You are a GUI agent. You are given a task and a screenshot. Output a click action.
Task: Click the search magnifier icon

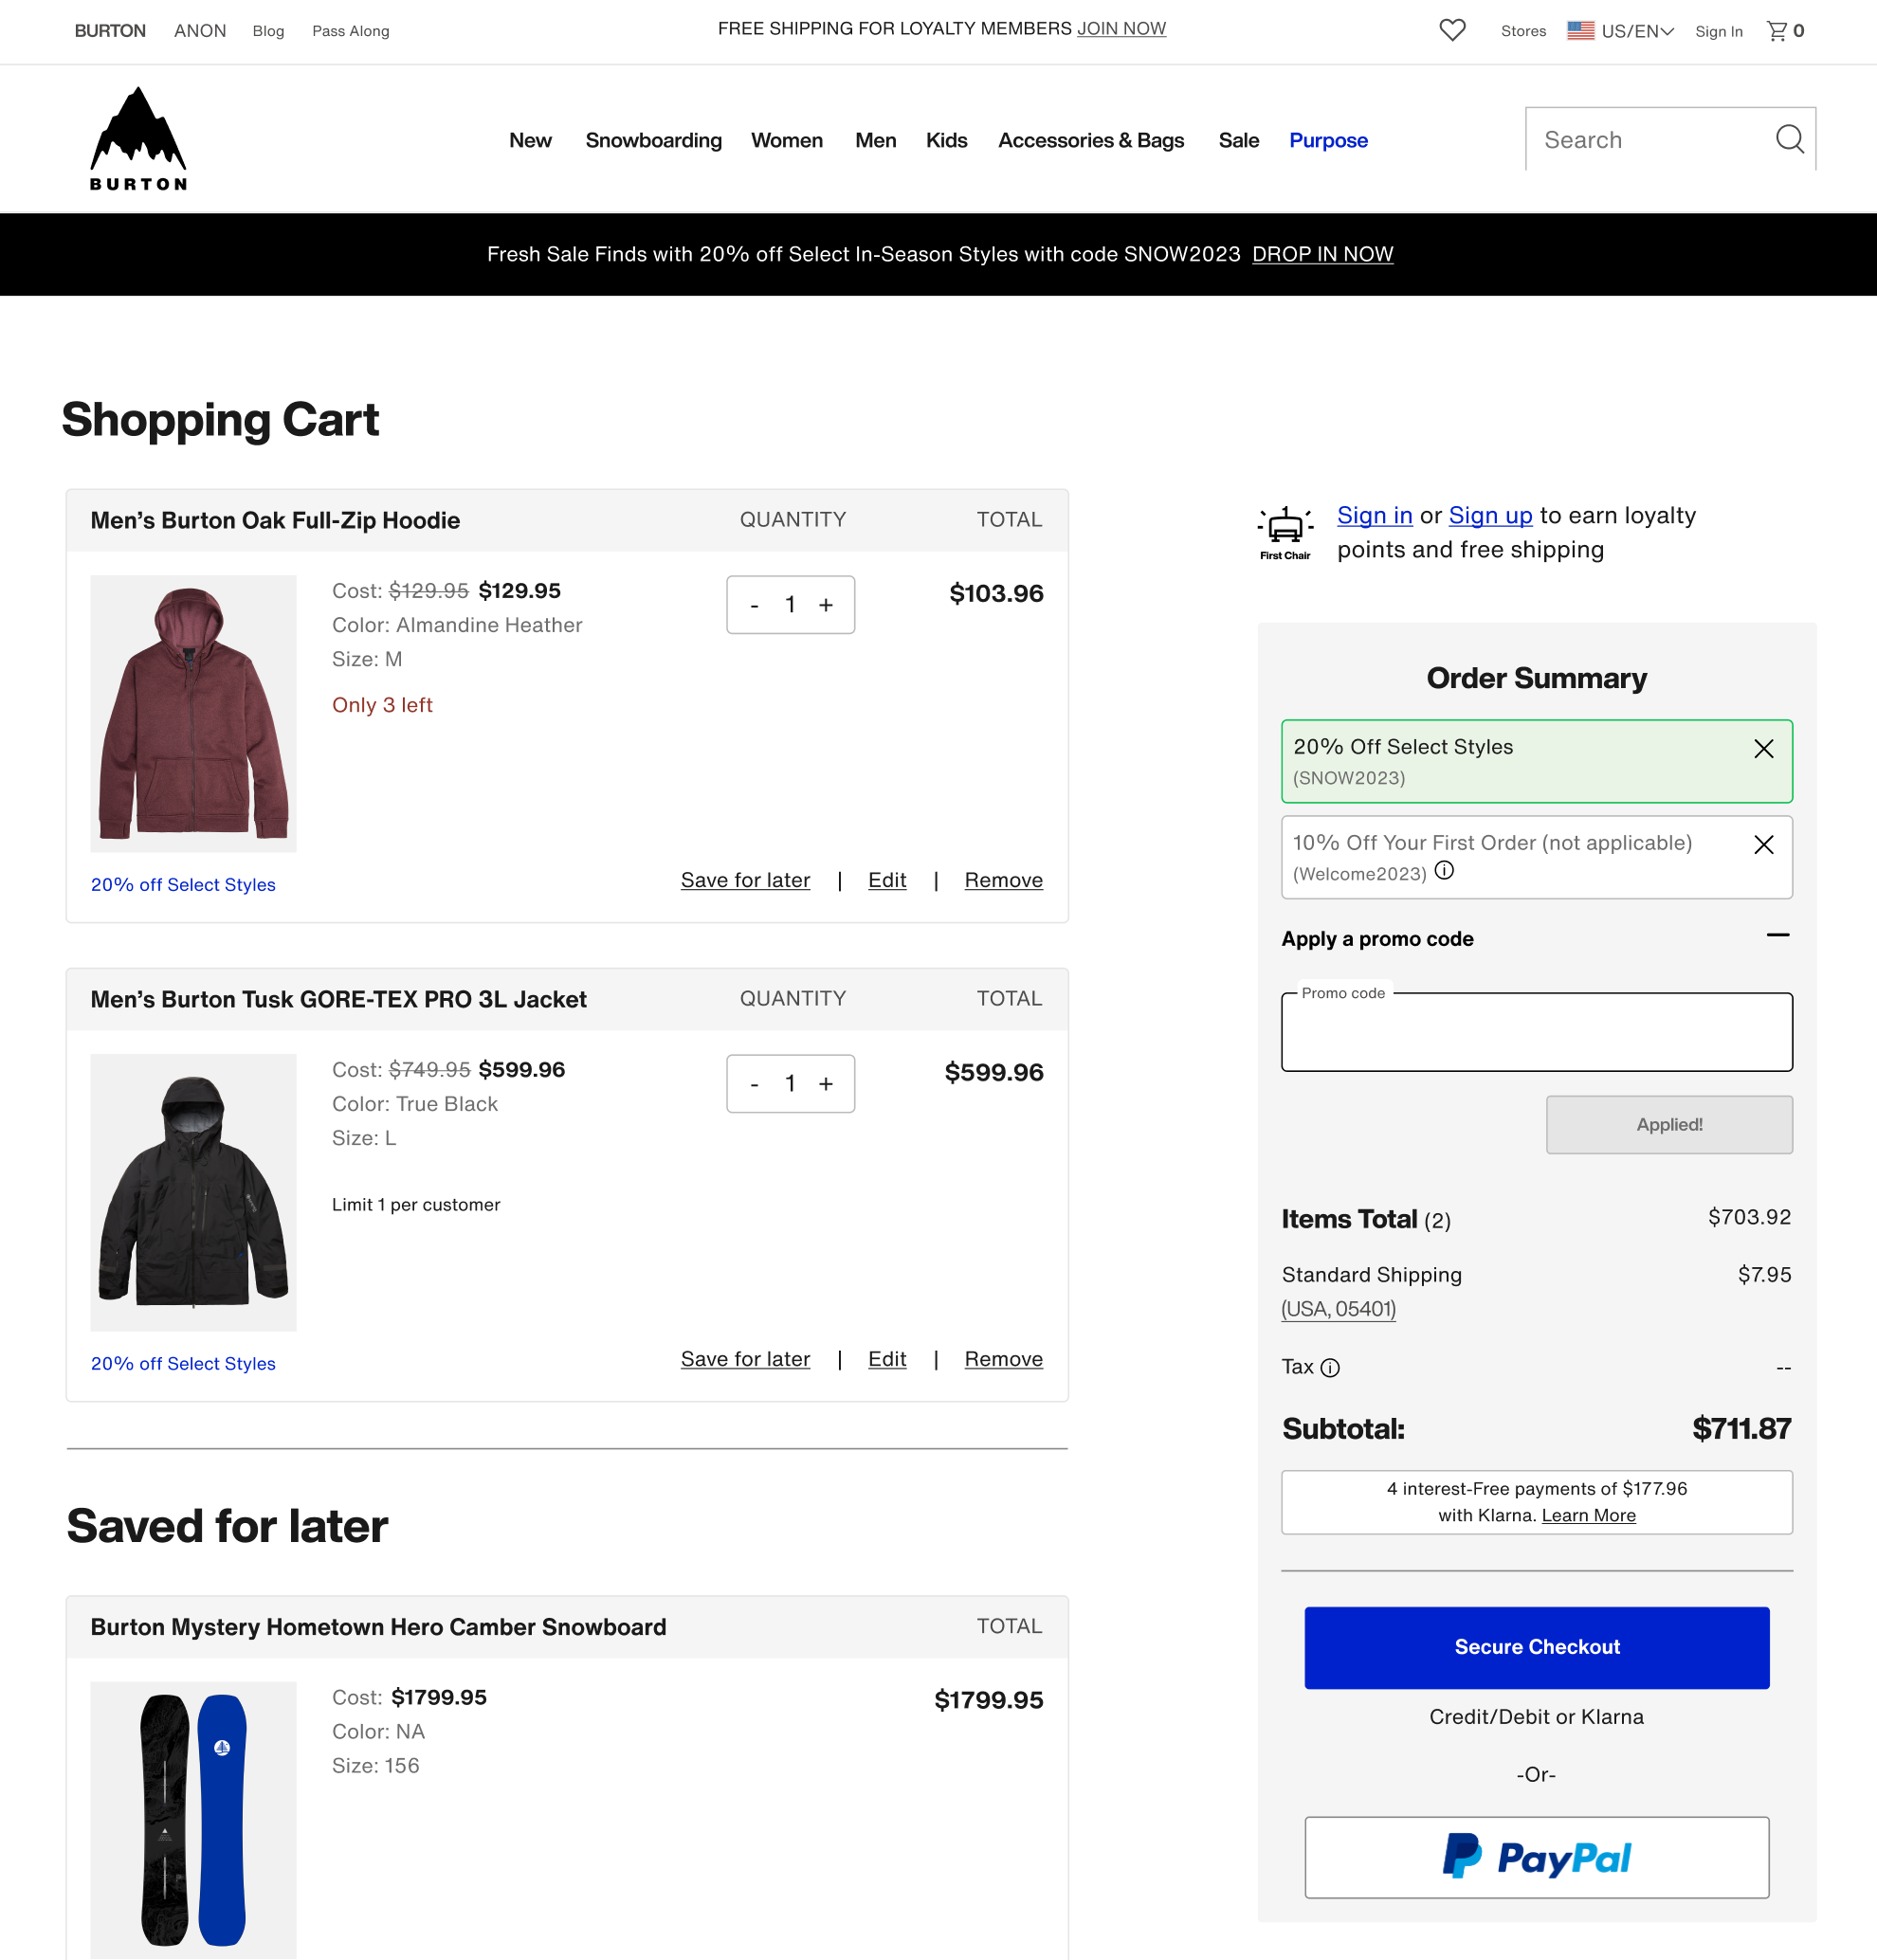[1789, 139]
